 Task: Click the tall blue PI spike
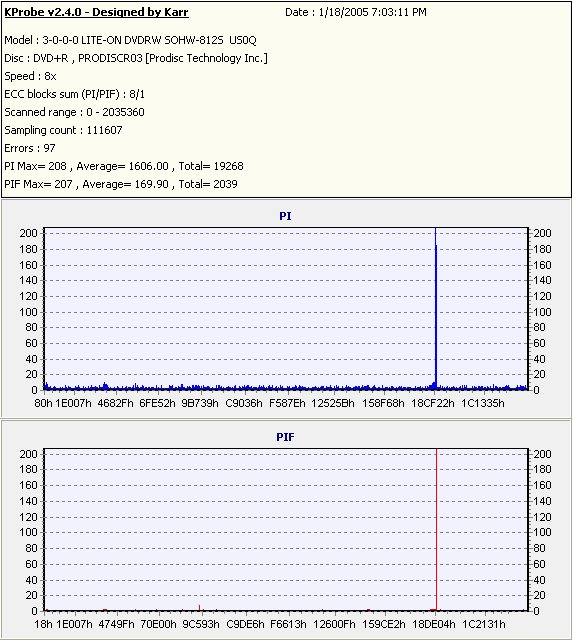[436, 308]
